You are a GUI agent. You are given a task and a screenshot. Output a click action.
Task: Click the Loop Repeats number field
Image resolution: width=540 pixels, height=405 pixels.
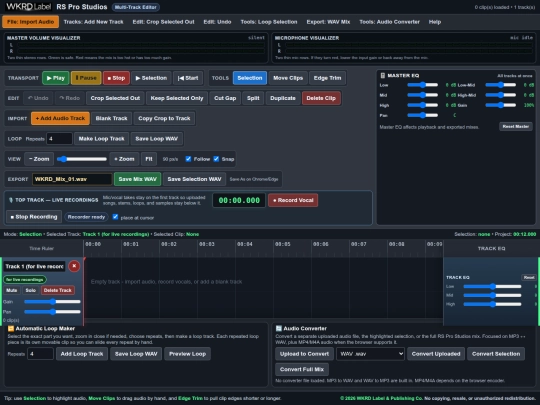[59, 139]
